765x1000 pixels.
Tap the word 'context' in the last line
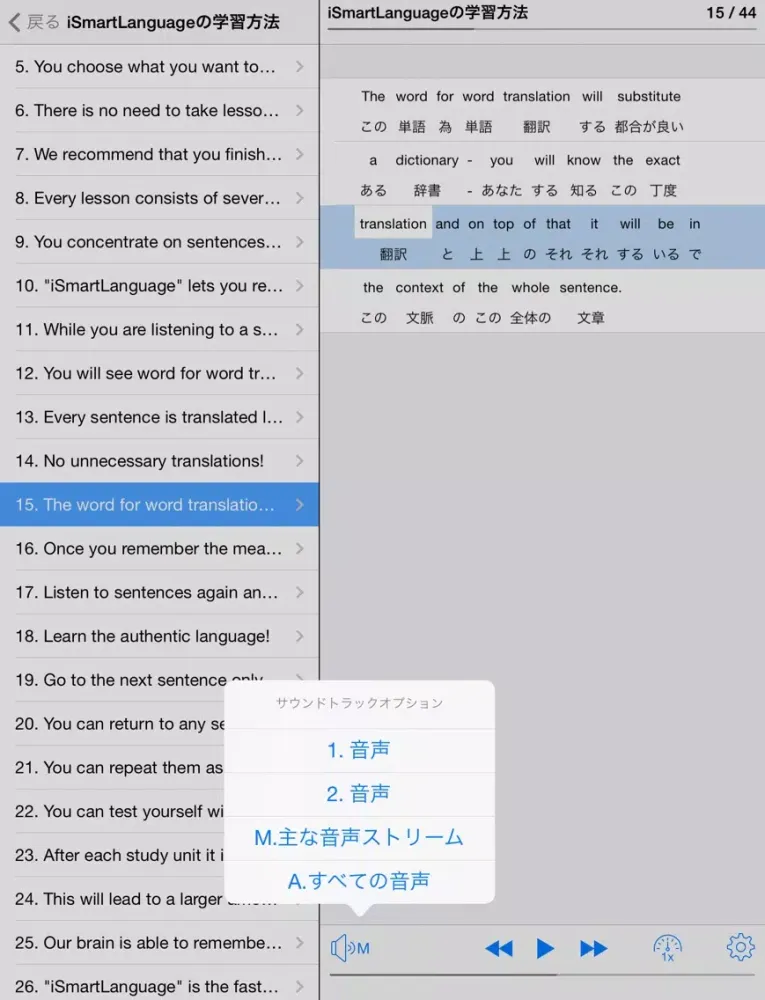point(419,288)
